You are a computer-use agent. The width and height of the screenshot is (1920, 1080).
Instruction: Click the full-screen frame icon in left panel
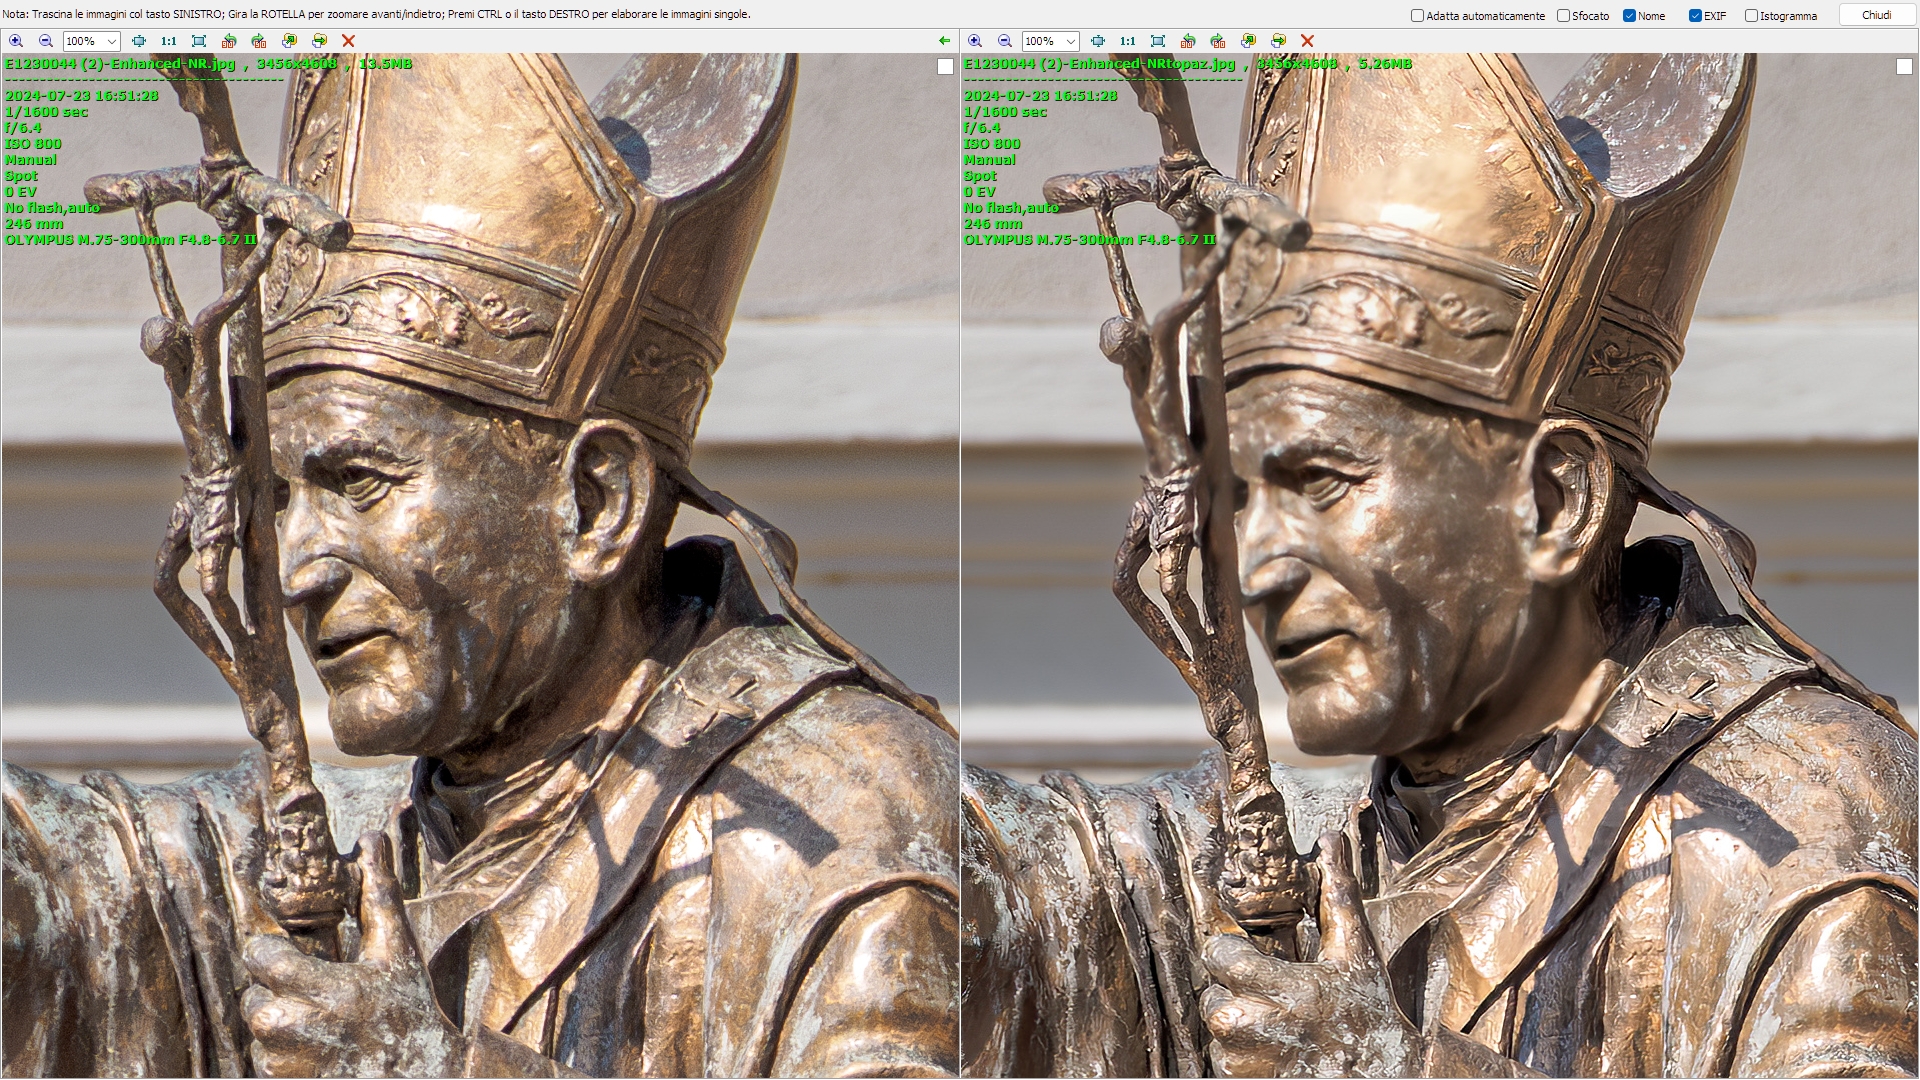click(x=199, y=41)
